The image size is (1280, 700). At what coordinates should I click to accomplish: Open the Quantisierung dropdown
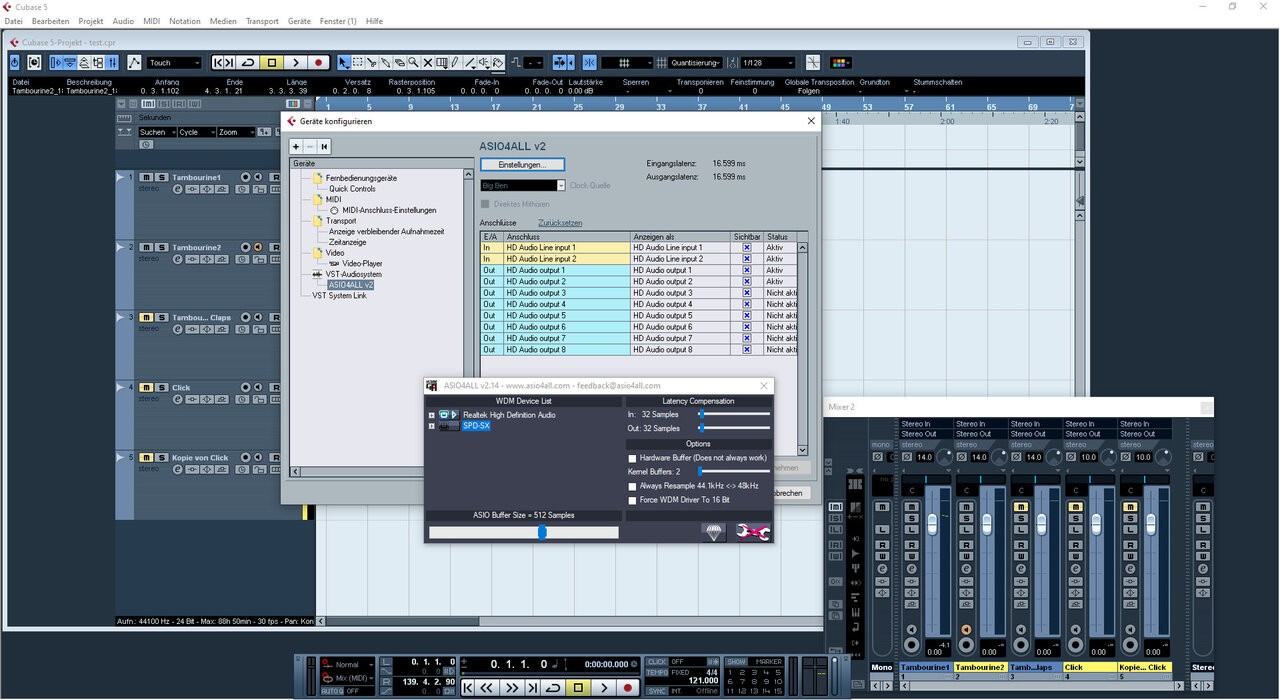point(695,62)
